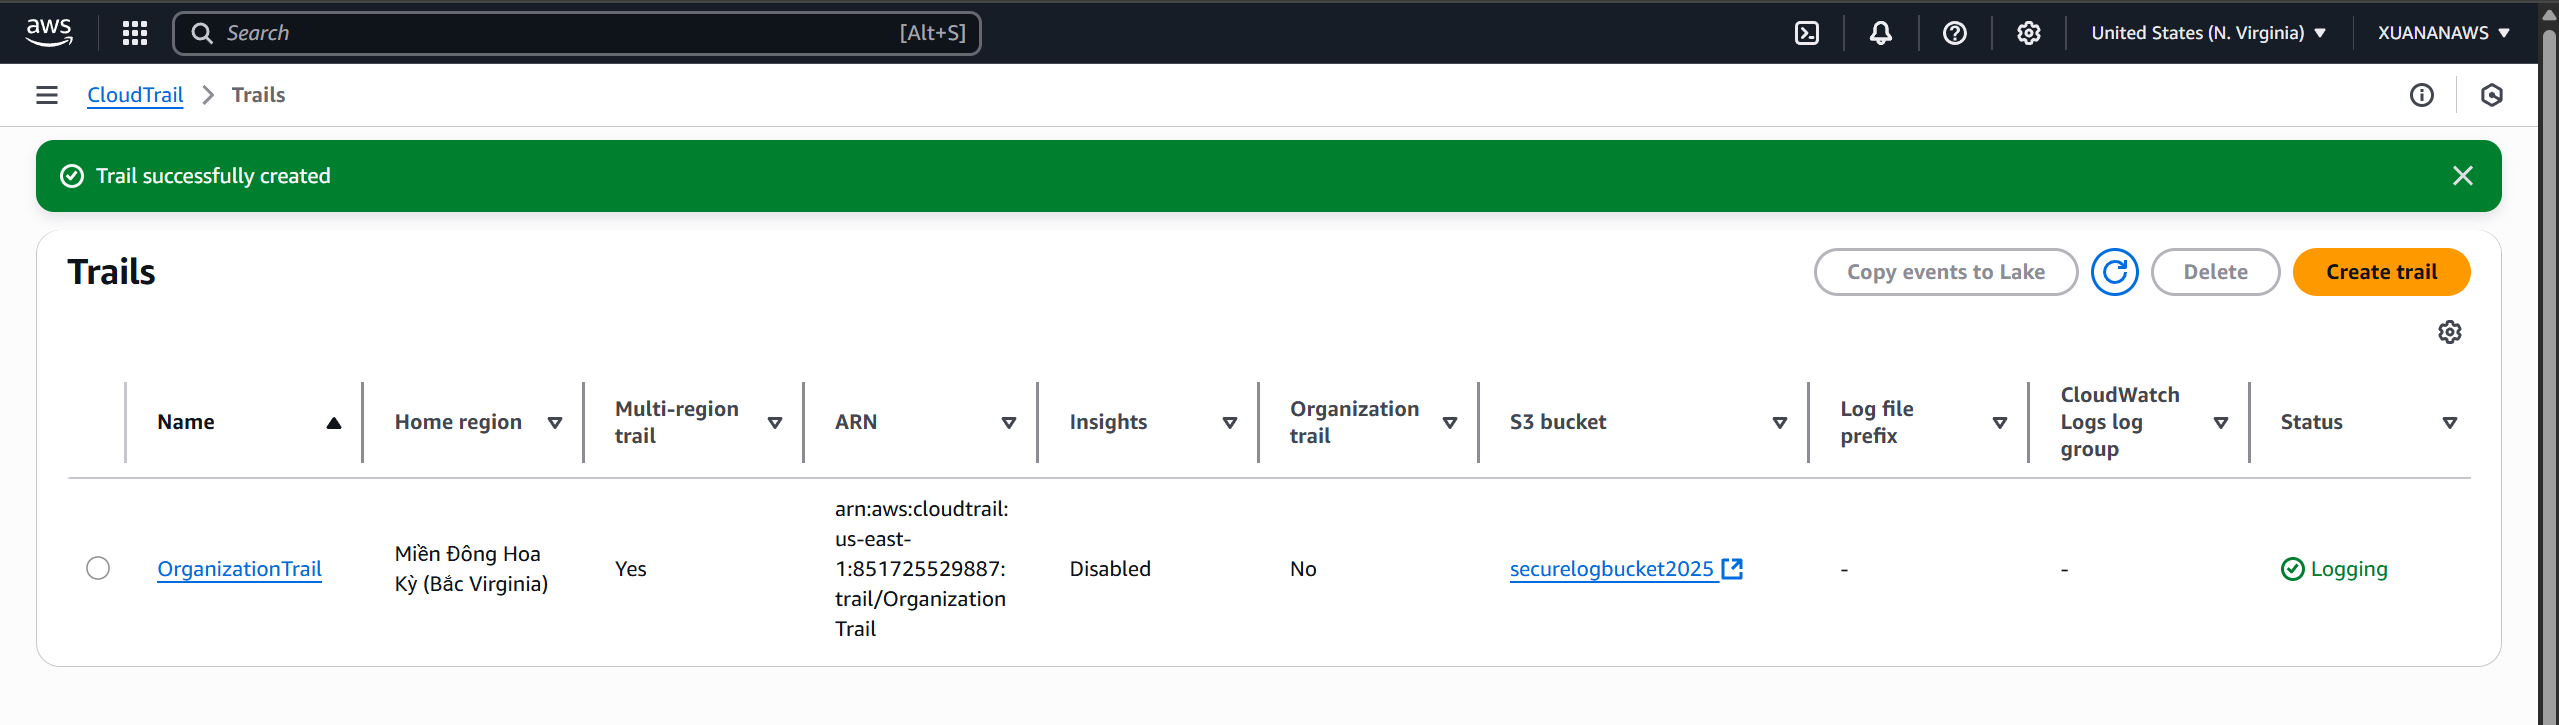Open the AWS services grid menu

134,33
